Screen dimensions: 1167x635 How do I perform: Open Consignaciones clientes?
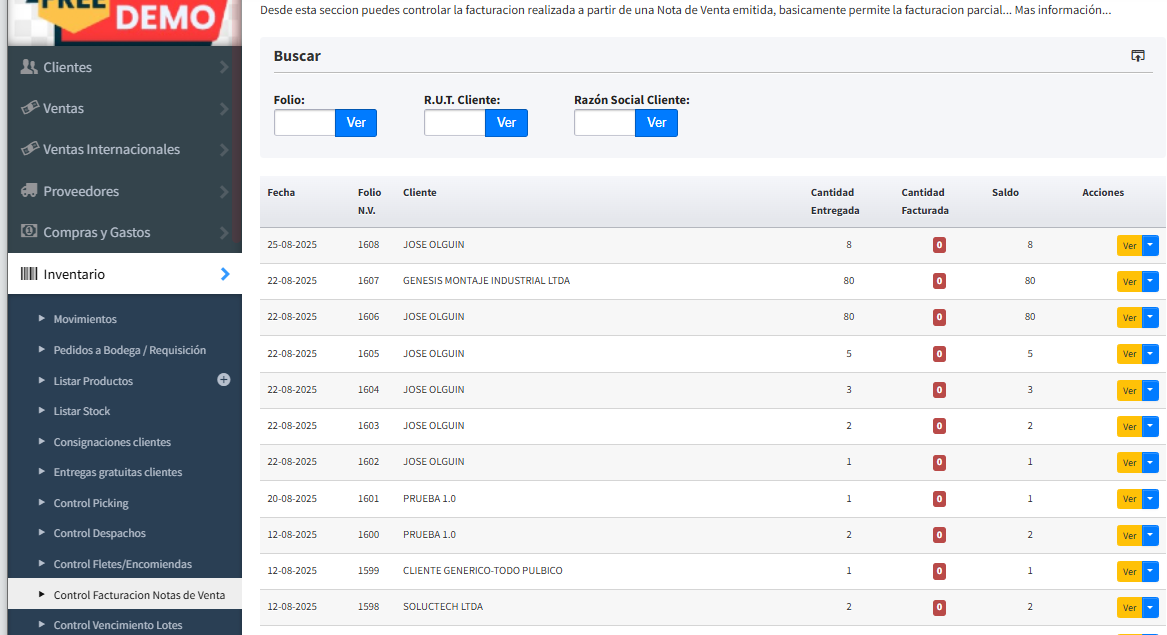click(x=112, y=442)
